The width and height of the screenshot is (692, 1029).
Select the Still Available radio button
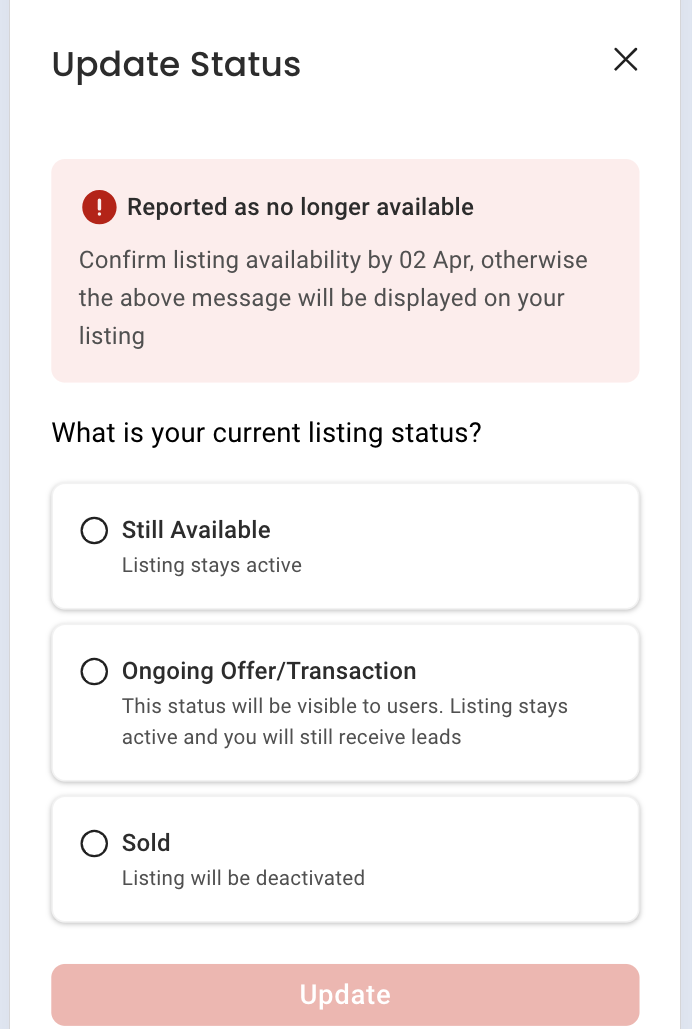pyautogui.click(x=94, y=530)
